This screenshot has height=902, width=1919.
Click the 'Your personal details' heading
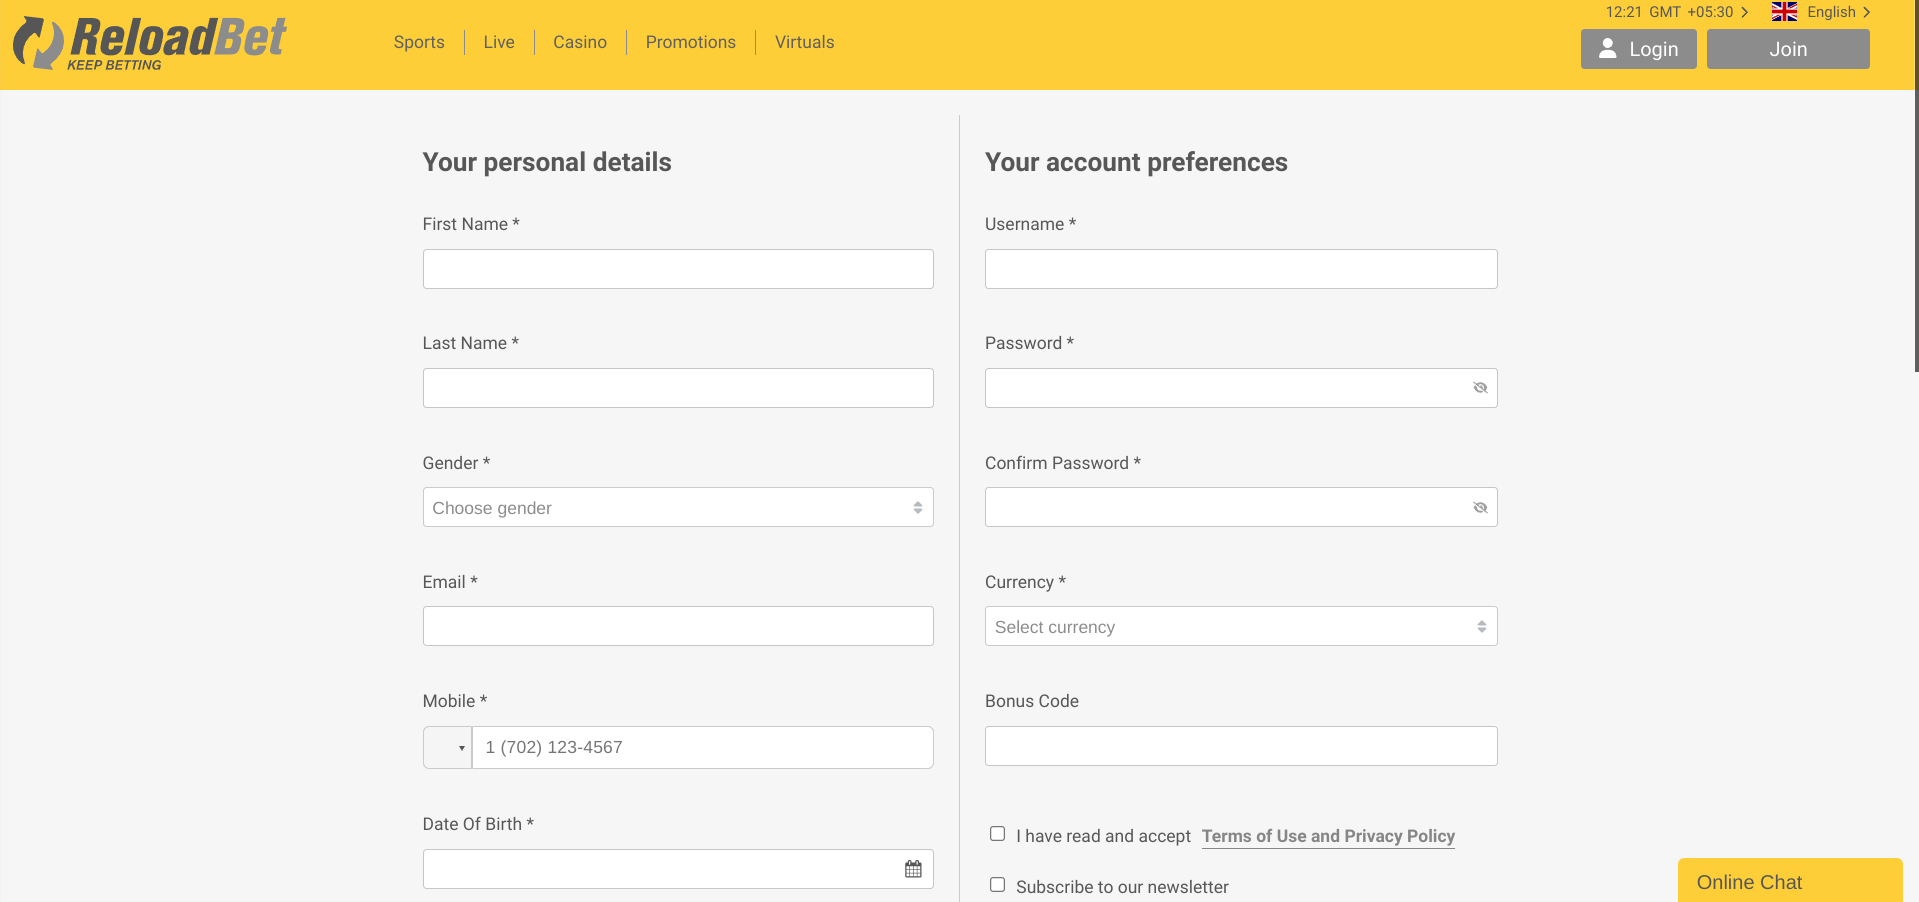[547, 162]
